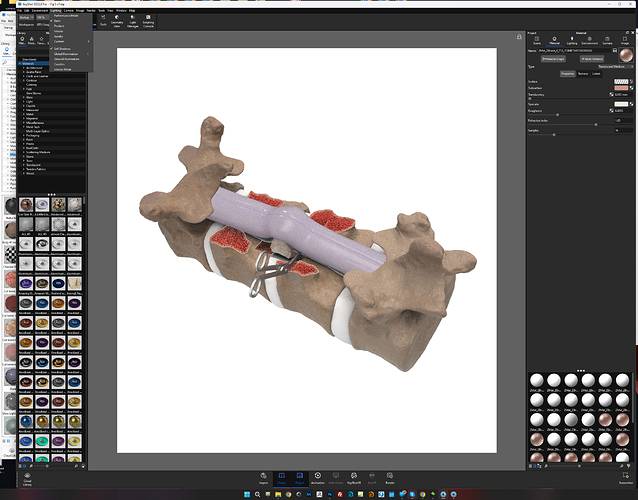This screenshot has height=500, width=638.
Task: Open Cloud Library at bottom left
Action: 27,479
